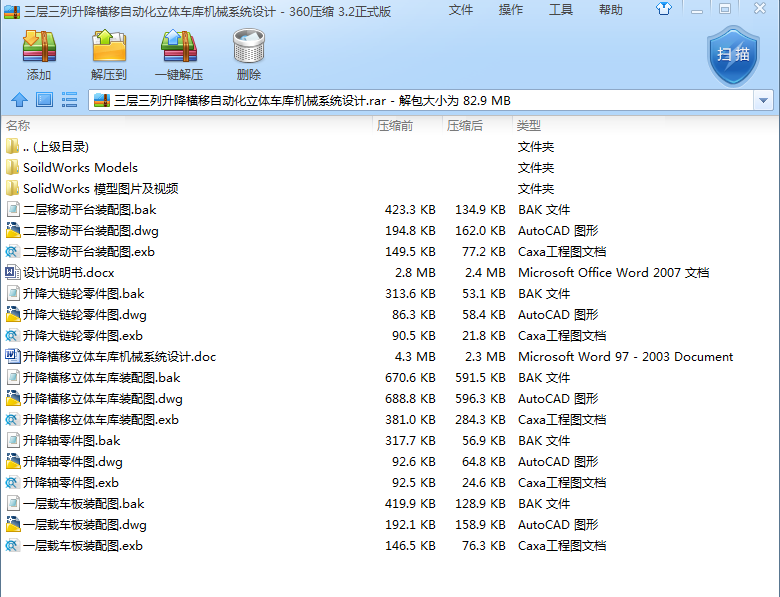Select 一层载车板装配图.exb Caxa icon
This screenshot has height=597, width=780.
point(12,545)
